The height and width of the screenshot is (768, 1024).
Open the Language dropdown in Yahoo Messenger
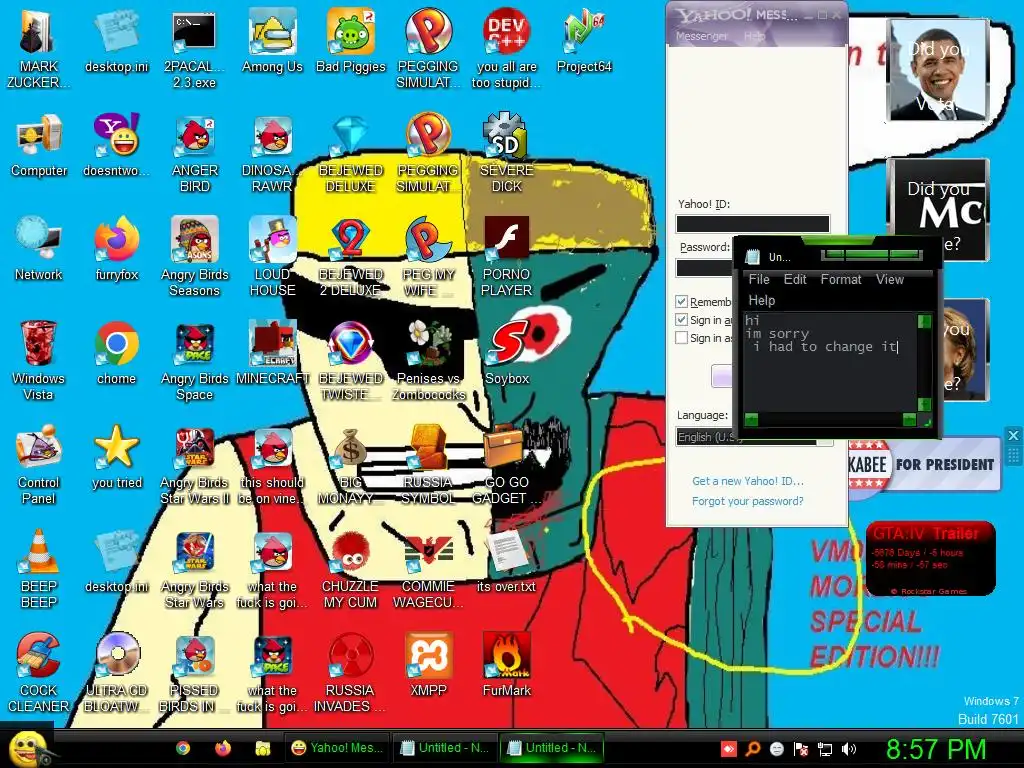[x=754, y=437]
